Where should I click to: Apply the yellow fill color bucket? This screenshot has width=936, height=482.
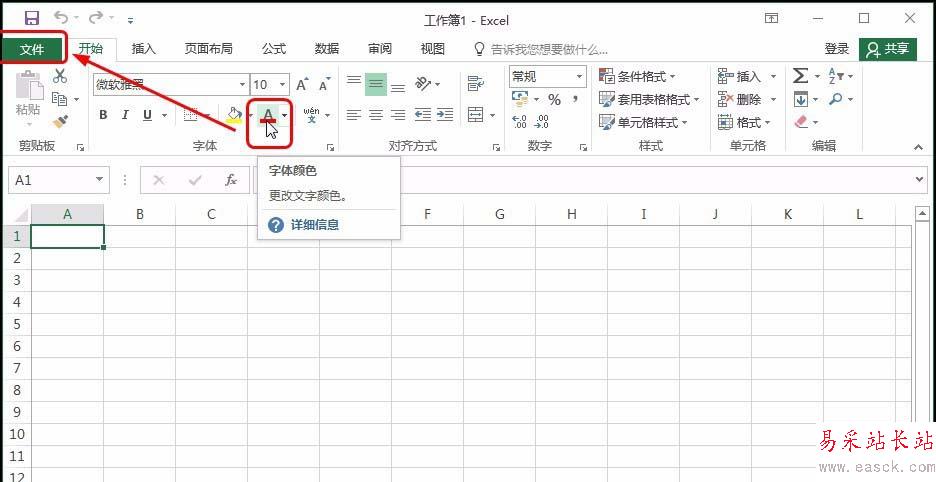tap(234, 115)
